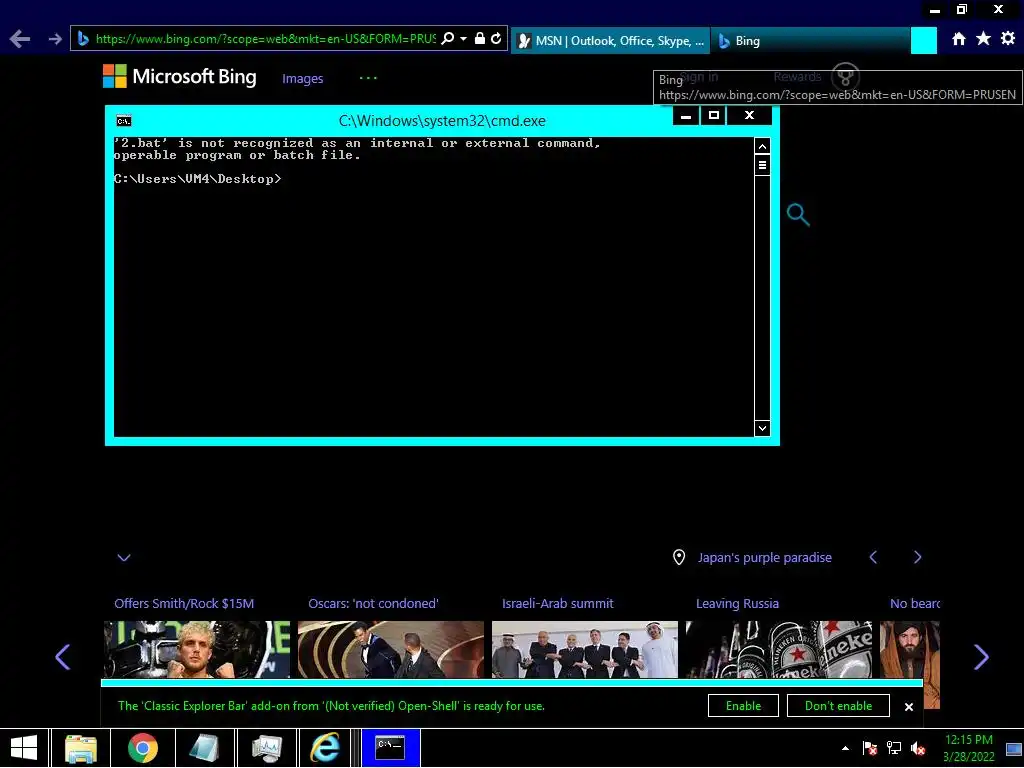Open the muted volume tray icon
Screen dimensions: 1024x768
918,748
